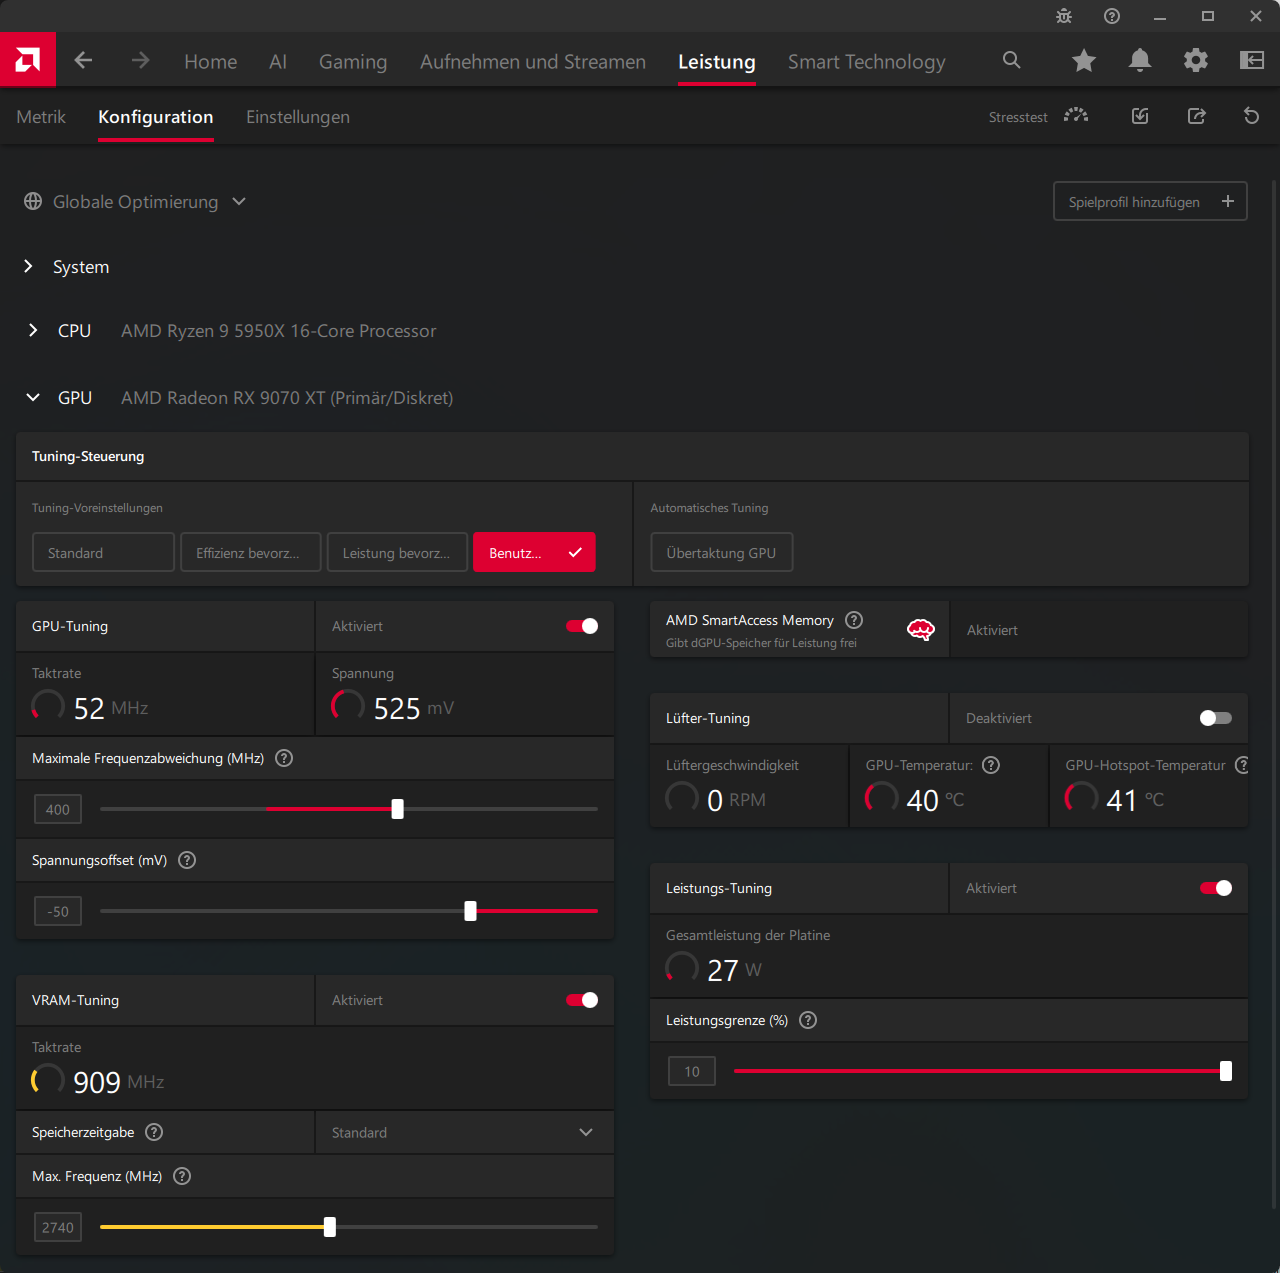Screen dimensions: 1280x1273
Task: Select the Benutzerdefiniert preset
Action: (534, 552)
